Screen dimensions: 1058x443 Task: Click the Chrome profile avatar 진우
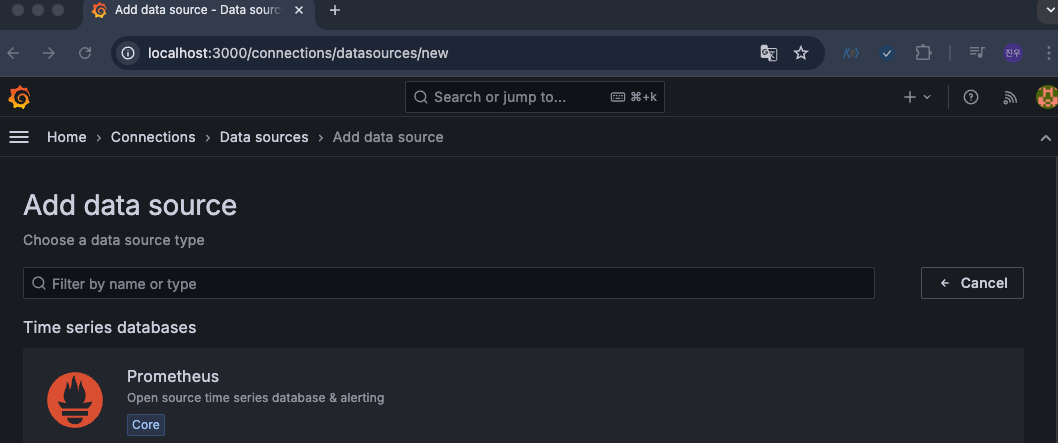[1012, 53]
